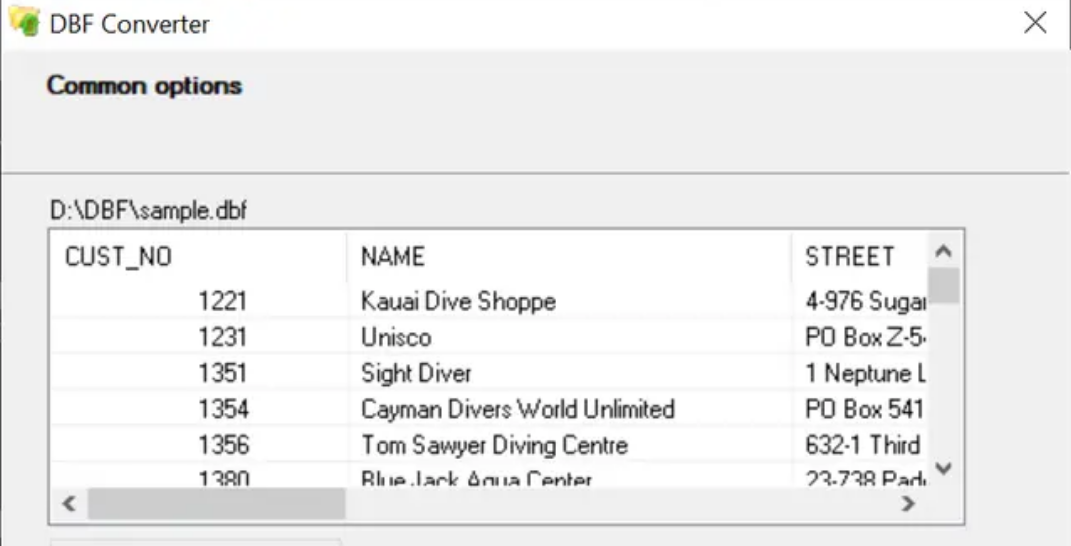This screenshot has height=546, width=1071.
Task: Click customer number 1221 cell
Action: [222, 300]
